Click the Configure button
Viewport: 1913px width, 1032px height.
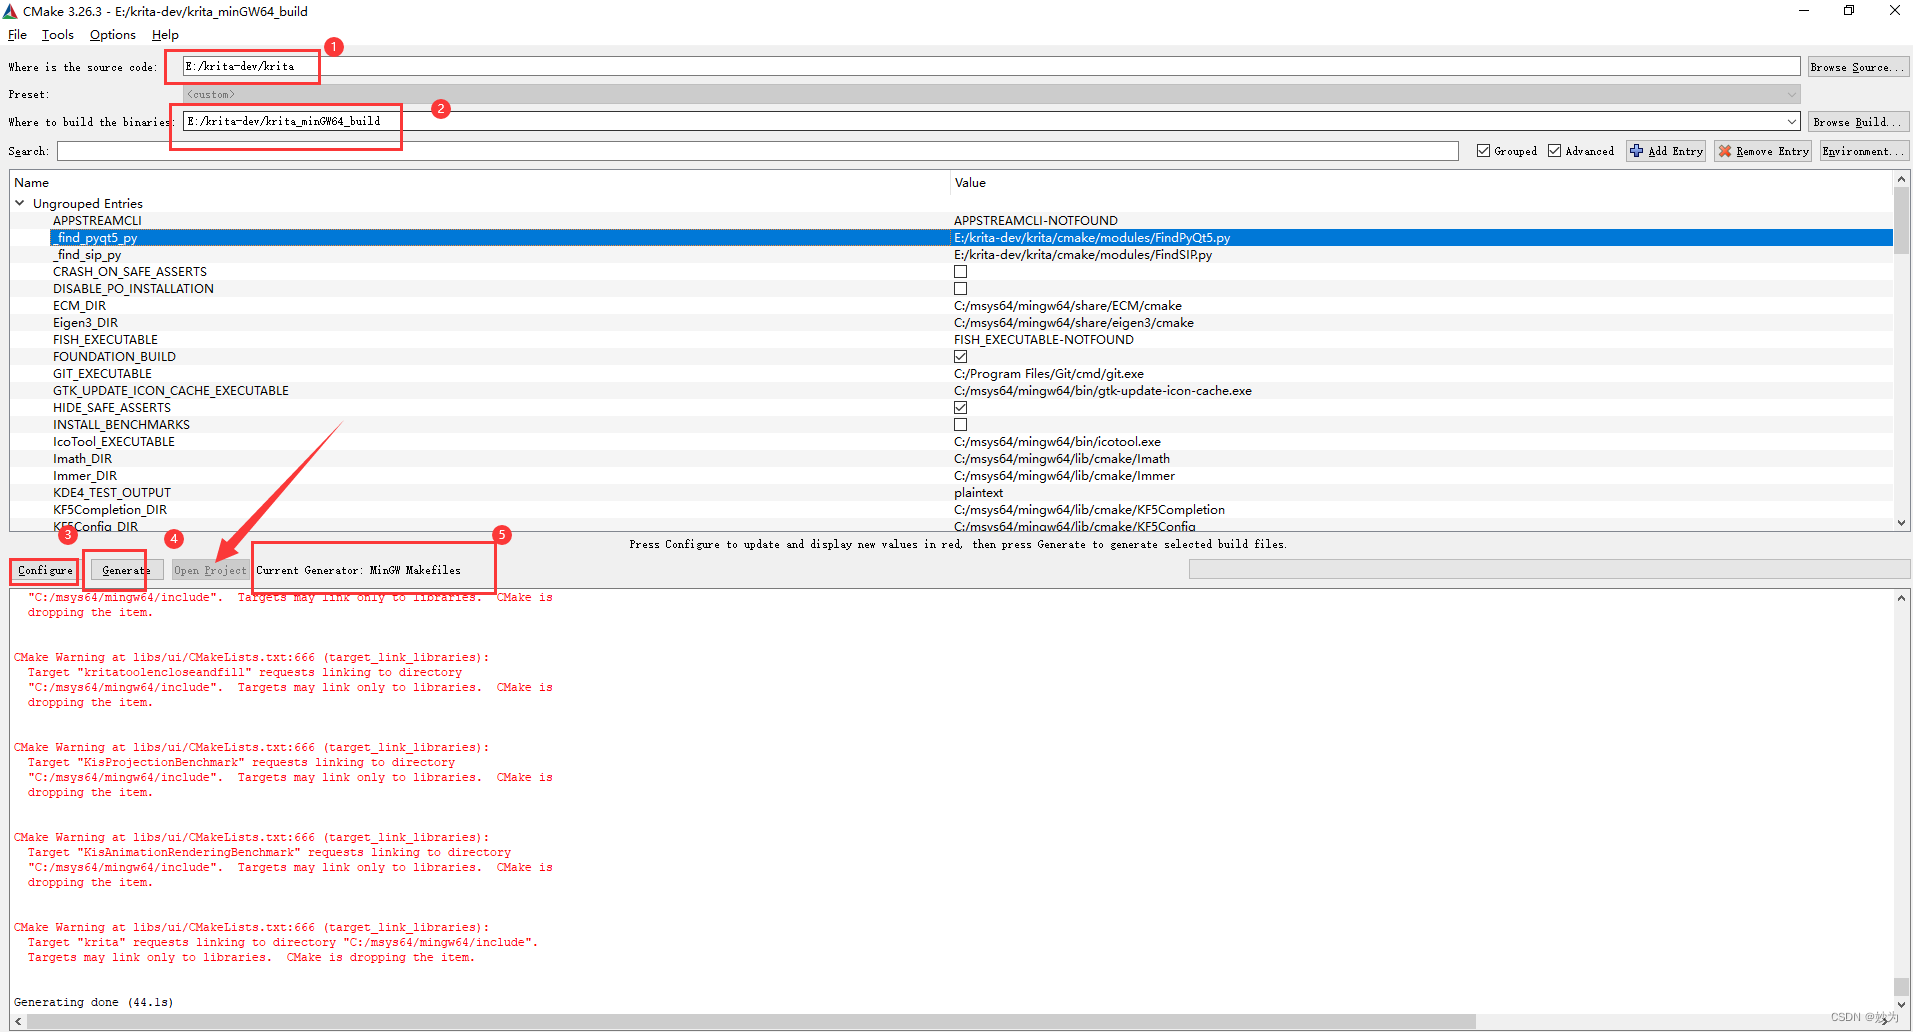tap(45, 570)
